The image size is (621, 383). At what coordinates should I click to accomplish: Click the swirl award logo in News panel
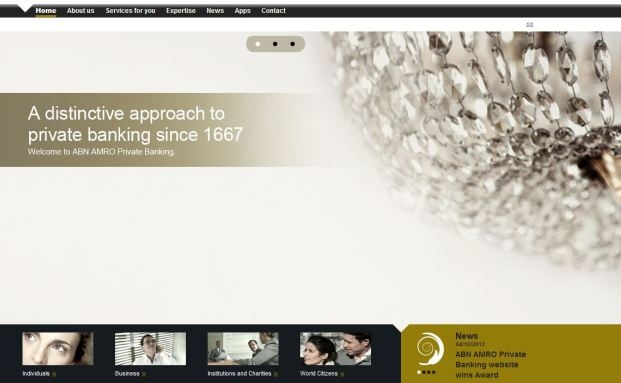tap(430, 349)
